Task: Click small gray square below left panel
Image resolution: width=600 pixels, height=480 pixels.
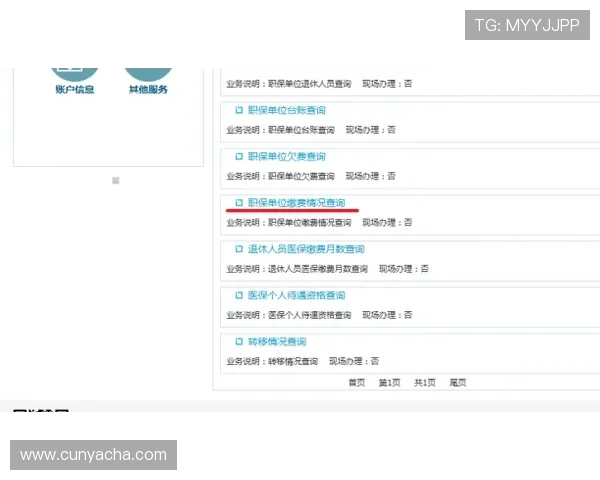Action: point(116,180)
